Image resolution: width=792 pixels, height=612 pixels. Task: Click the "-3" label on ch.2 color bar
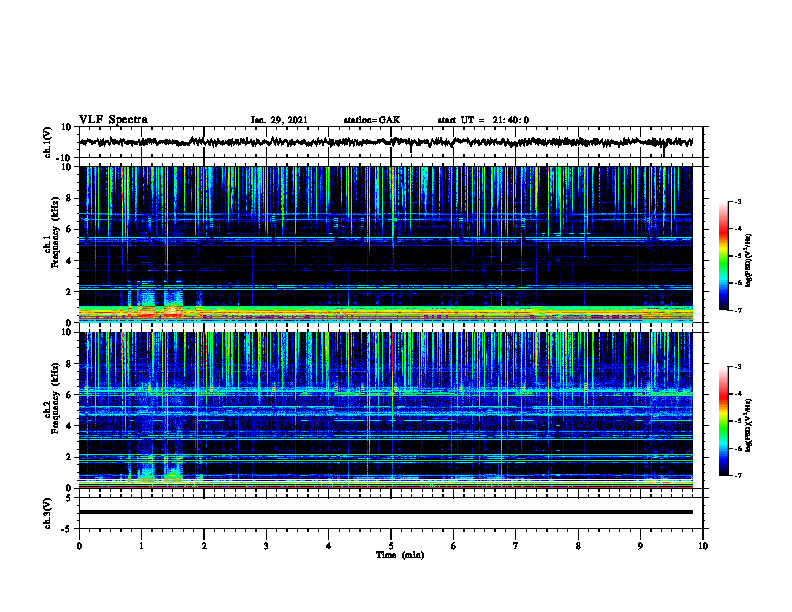point(738,367)
